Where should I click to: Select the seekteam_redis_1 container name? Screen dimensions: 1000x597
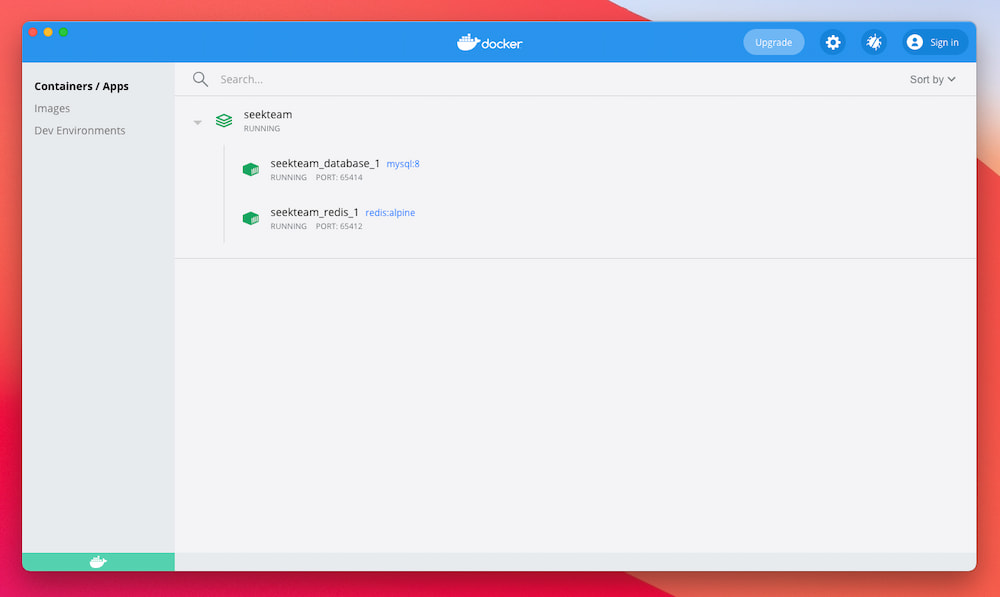314,212
